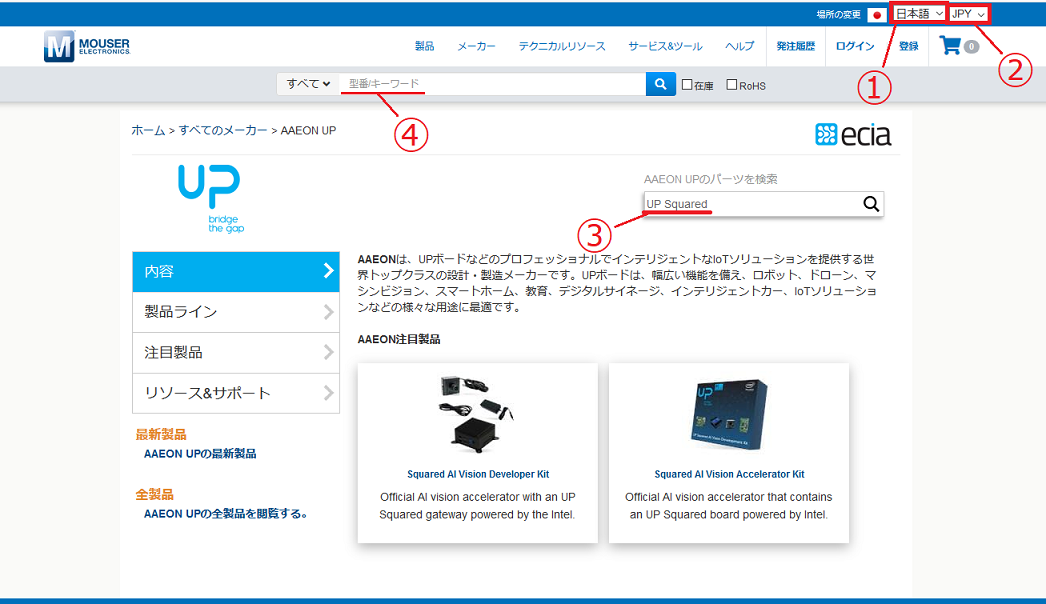Screen dimensions: 1046x604
Task: Go to ホーム breadcrumb
Action: [148, 130]
